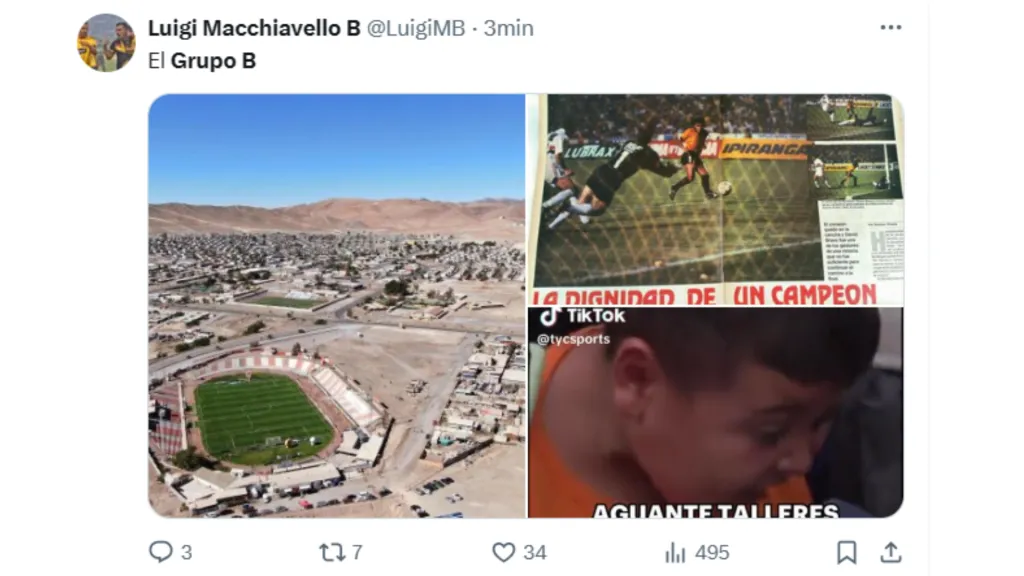The height and width of the screenshot is (576, 1024).
Task: Open the TikTok Aguante Talleres image
Action: click(x=716, y=413)
